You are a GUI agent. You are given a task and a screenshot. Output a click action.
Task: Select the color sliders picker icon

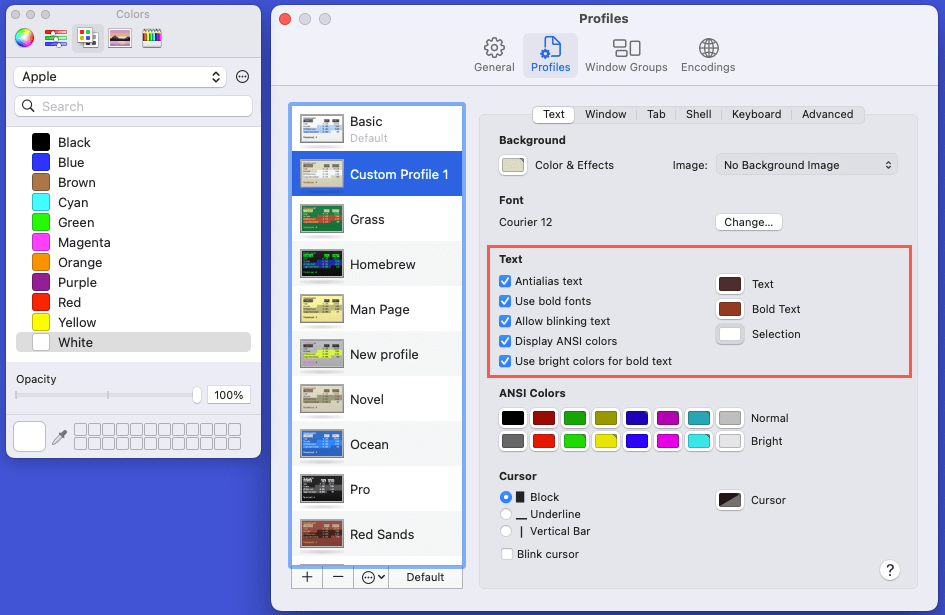55,38
